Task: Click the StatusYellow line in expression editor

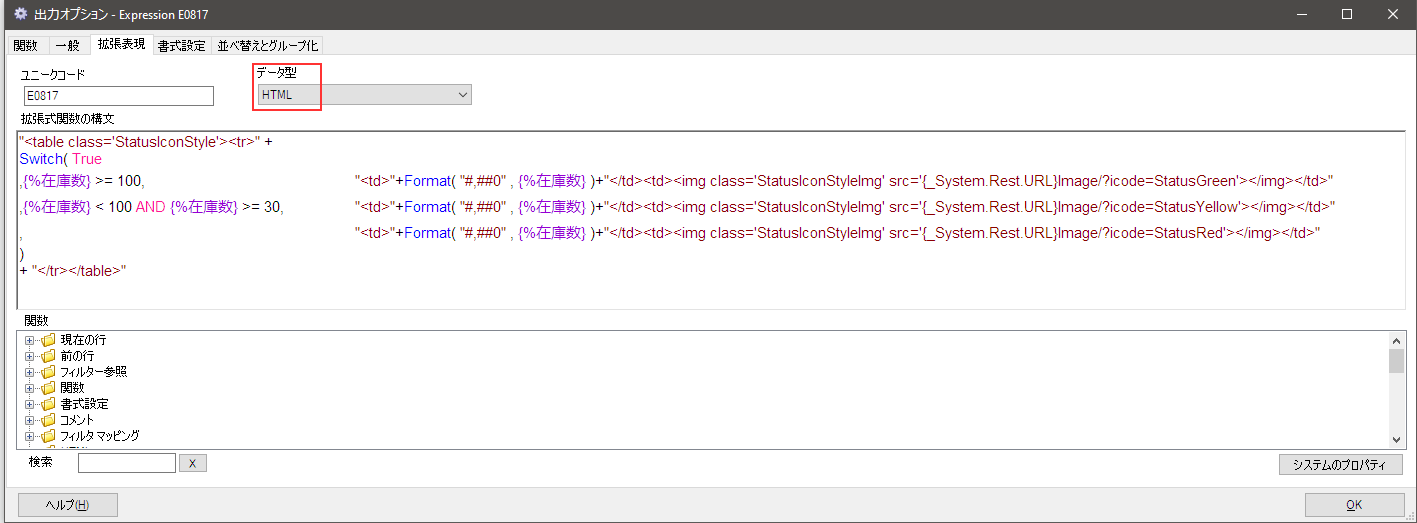Action: pos(678,207)
